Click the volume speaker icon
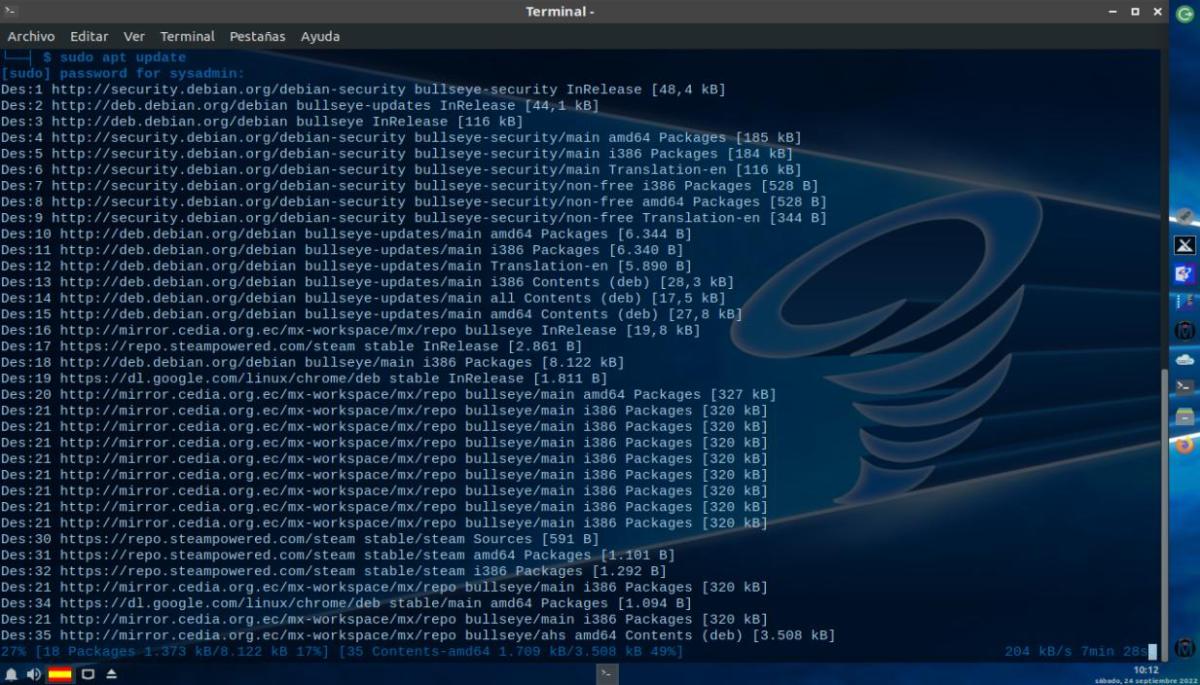 click(34, 675)
